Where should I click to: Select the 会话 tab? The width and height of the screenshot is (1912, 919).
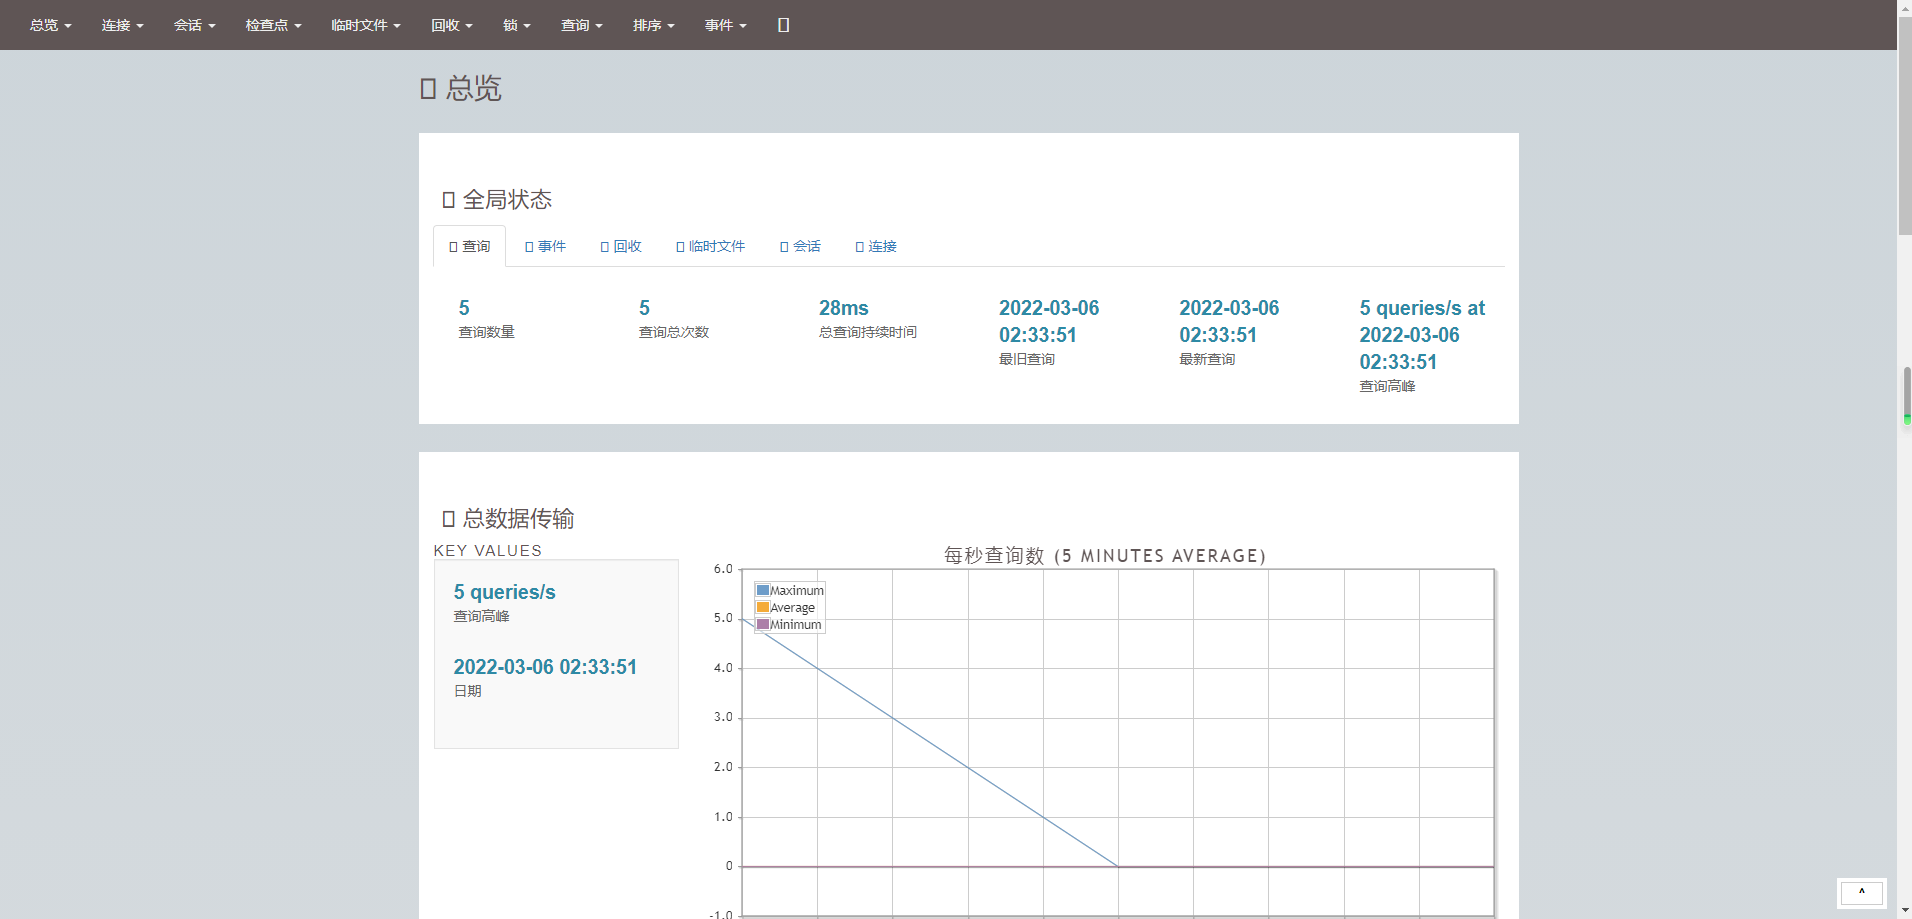click(800, 246)
